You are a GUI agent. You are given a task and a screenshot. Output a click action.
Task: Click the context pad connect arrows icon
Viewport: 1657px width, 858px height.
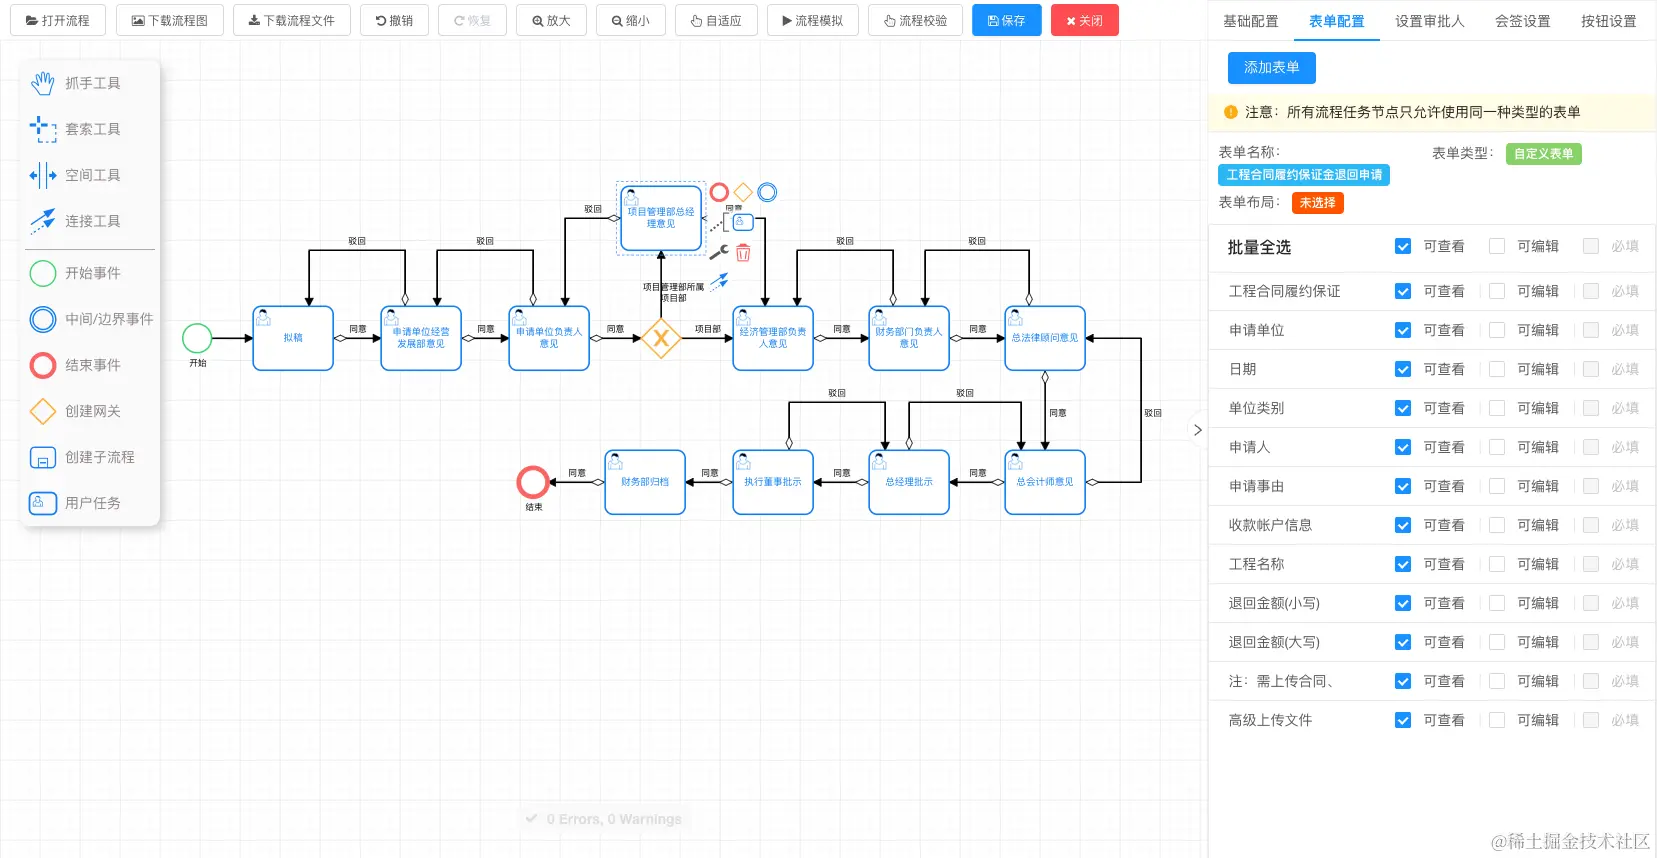click(719, 282)
